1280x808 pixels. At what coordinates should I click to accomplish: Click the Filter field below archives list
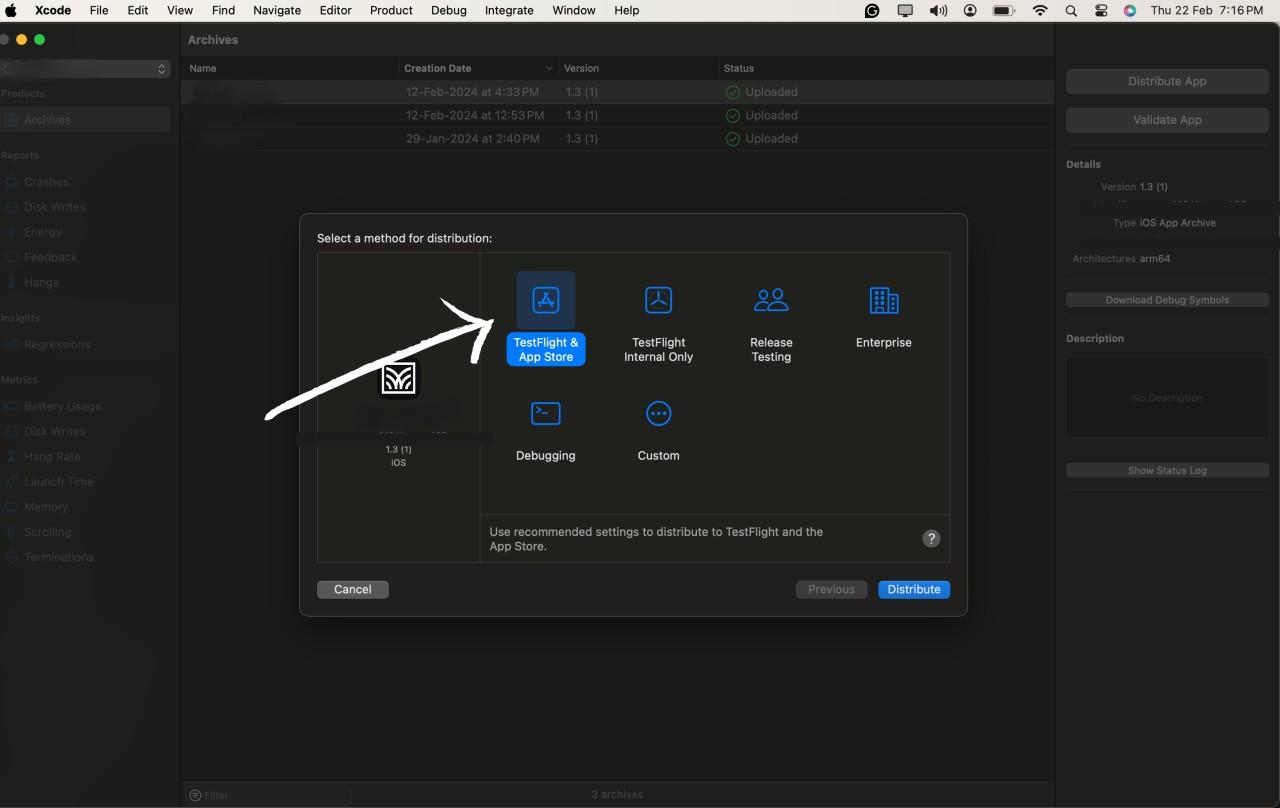269,795
